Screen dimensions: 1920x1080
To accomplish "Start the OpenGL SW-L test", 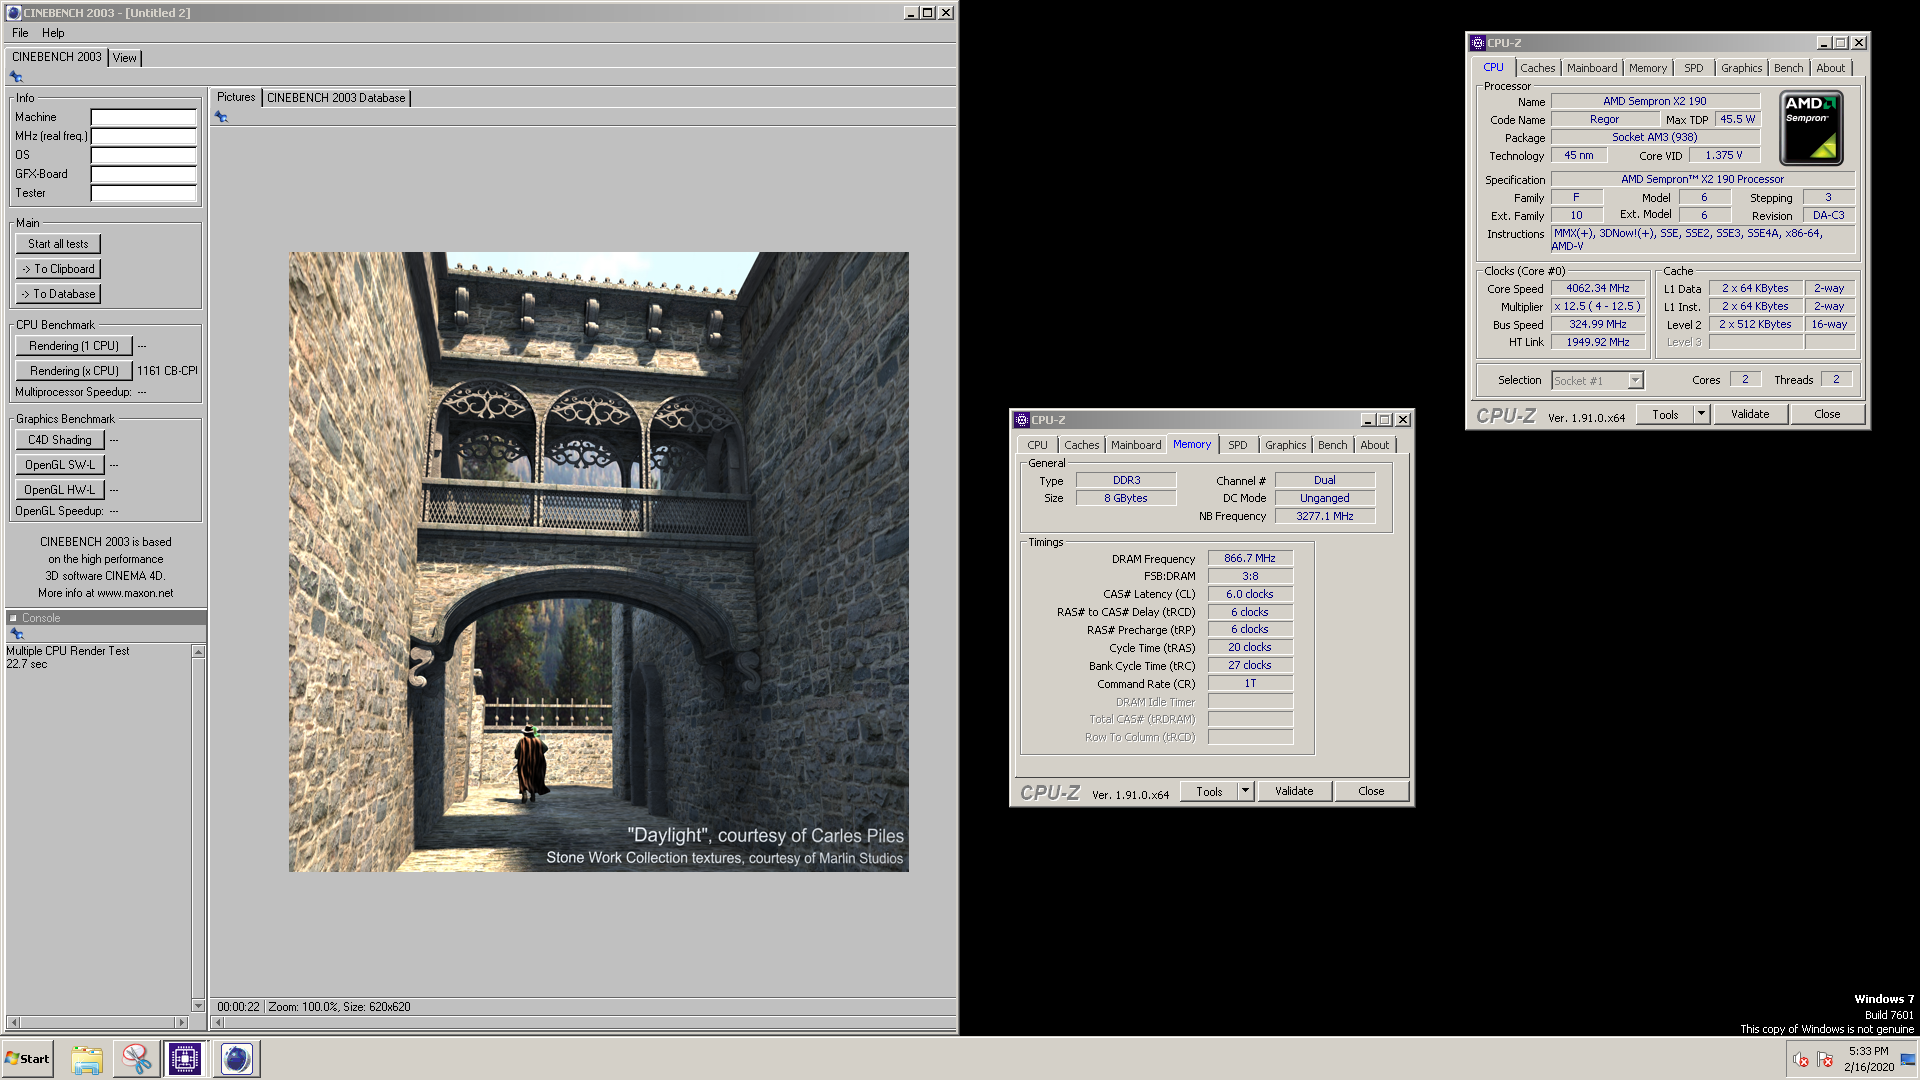I will 60,465.
